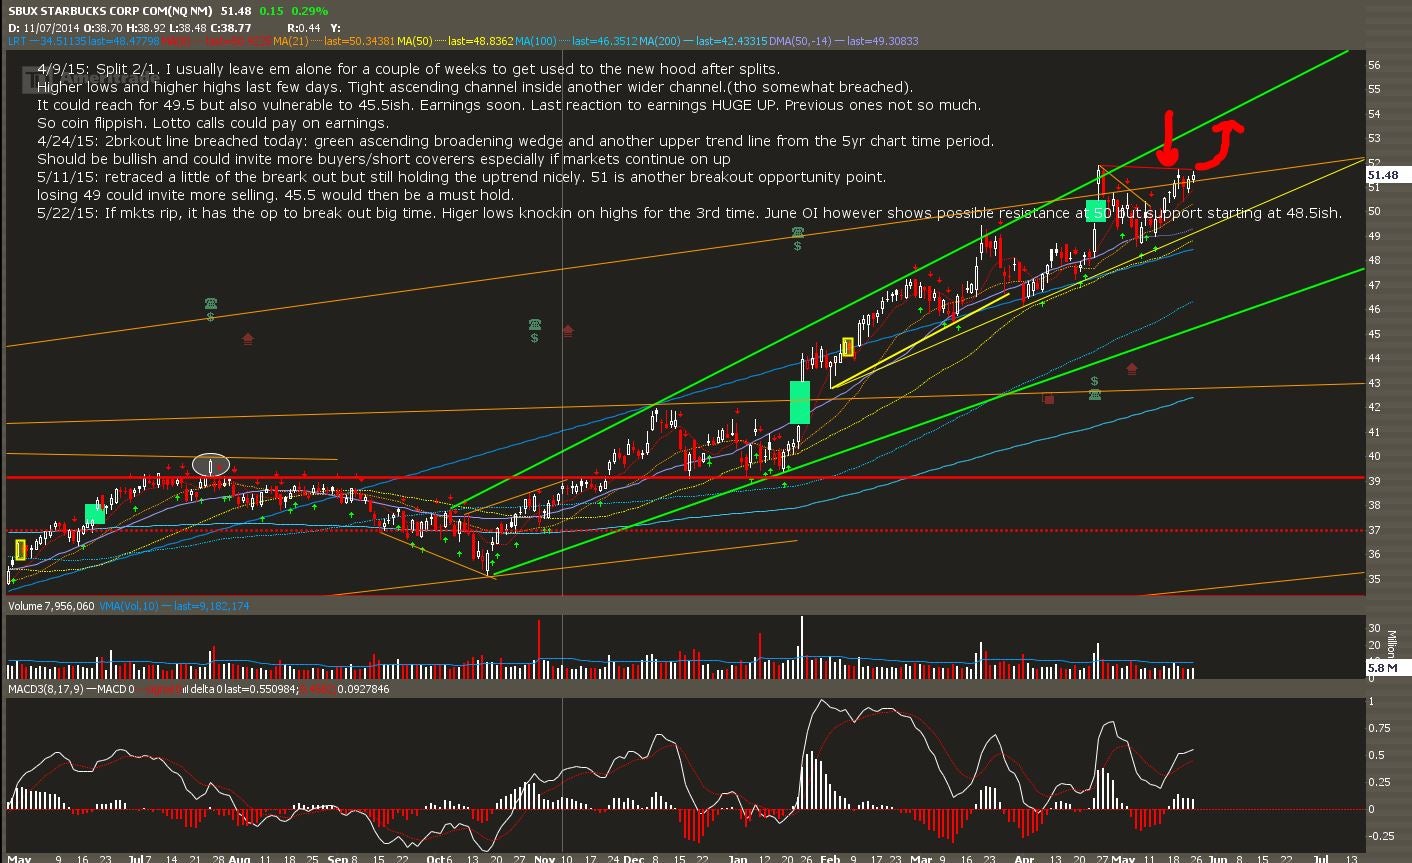Click the April 2015 earnings phone marker

[x=1095, y=394]
